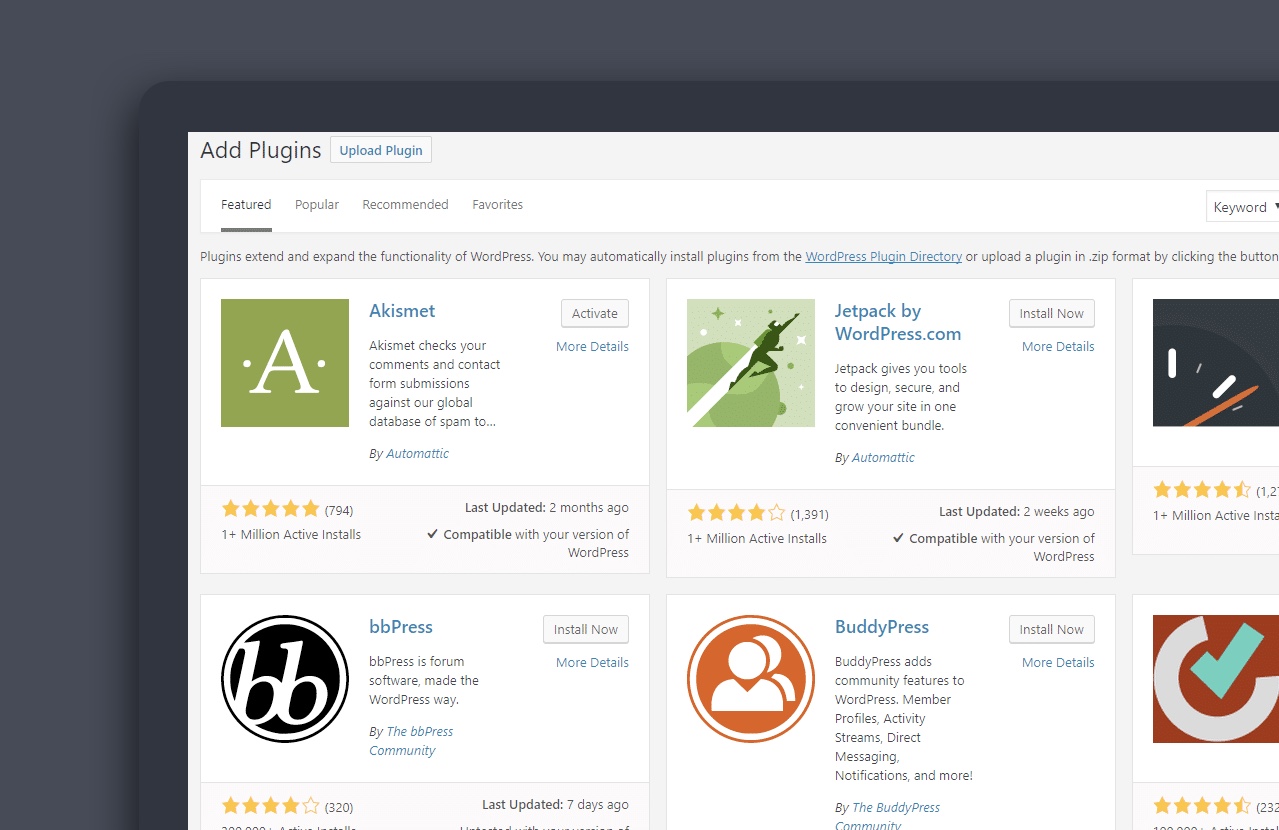The height and width of the screenshot is (830, 1279).
Task: Click the Automattic author link under Akismet
Action: [417, 454]
